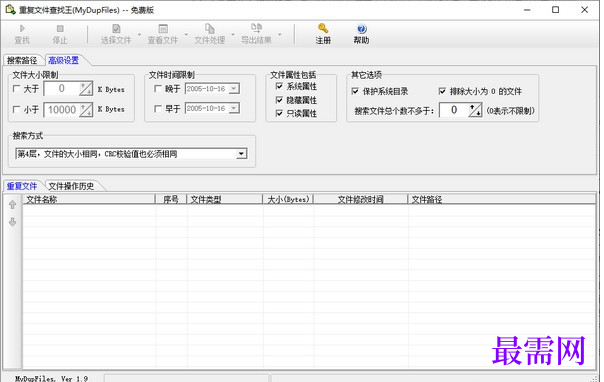Image resolution: width=604 pixels, height=382 pixels.
Task: Uncheck the 只读属性 checkbox
Action: (279, 113)
